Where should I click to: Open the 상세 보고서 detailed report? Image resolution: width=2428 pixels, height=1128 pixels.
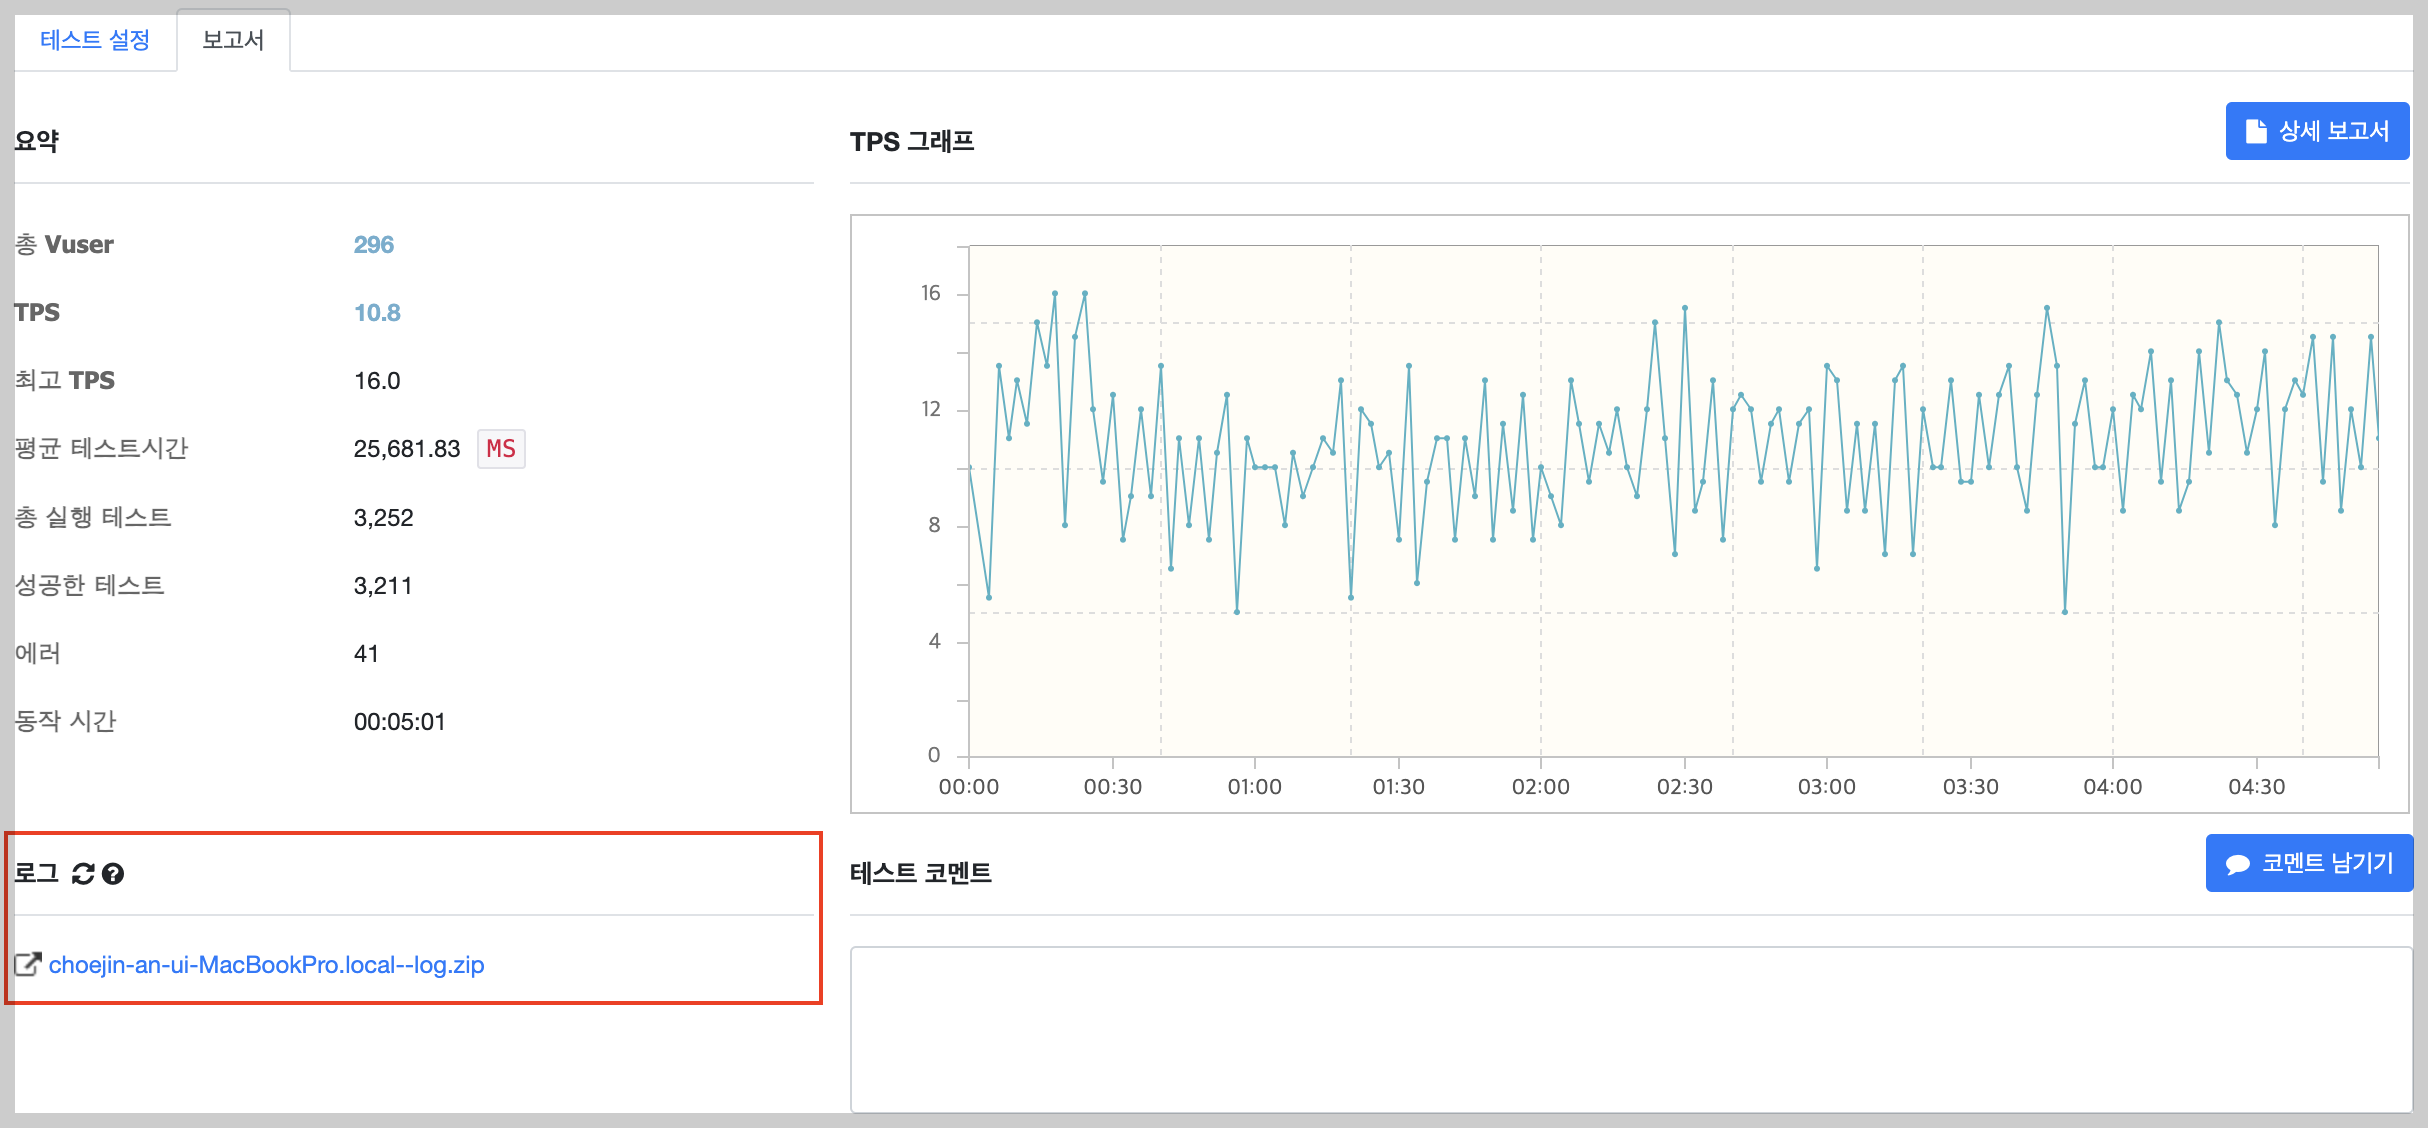coord(2316,131)
